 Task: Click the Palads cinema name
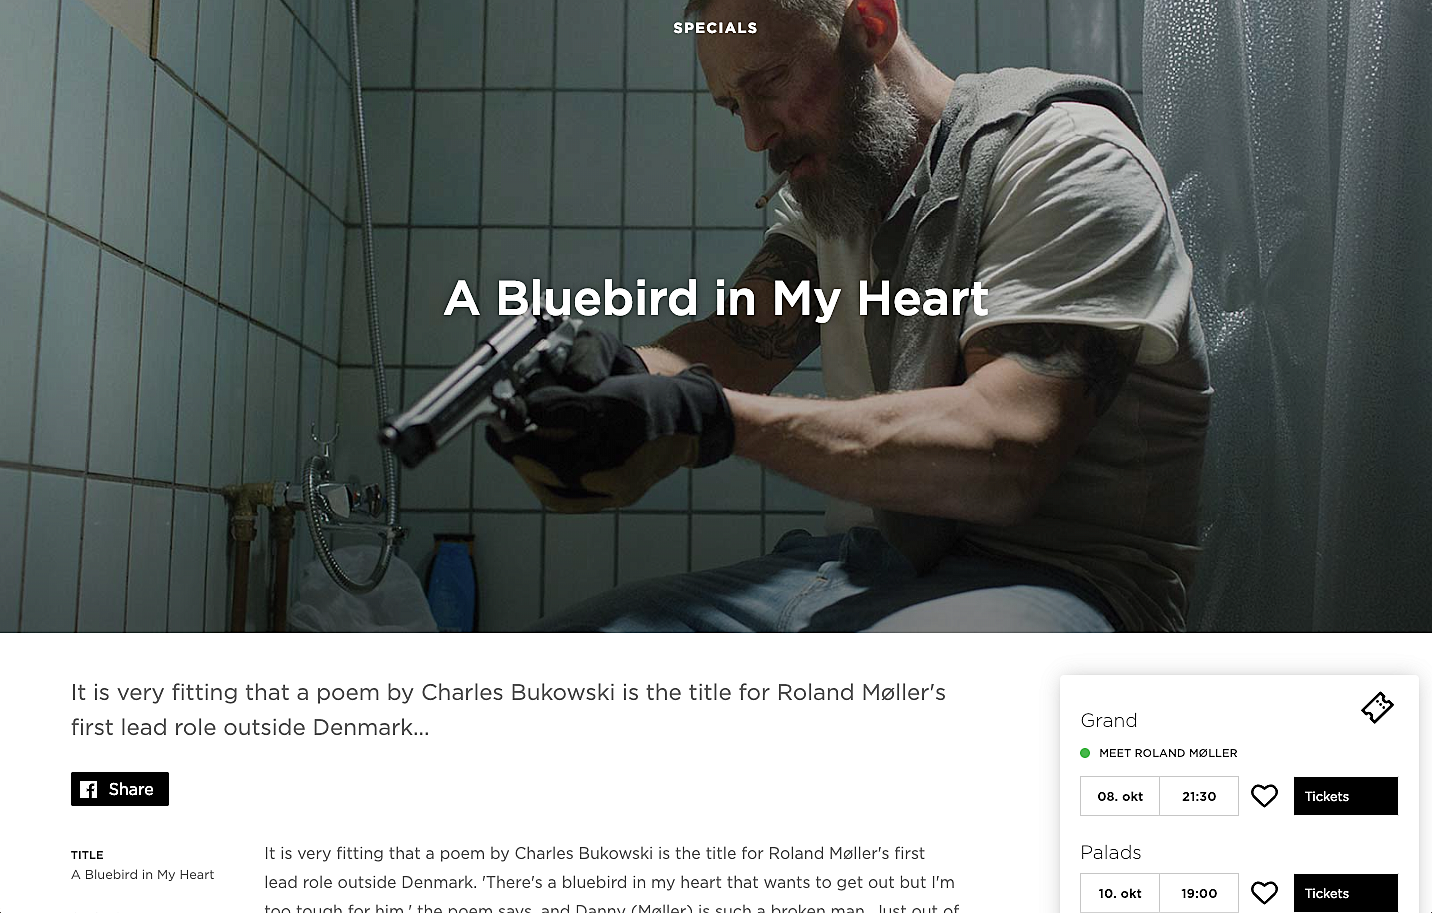(x=1111, y=852)
